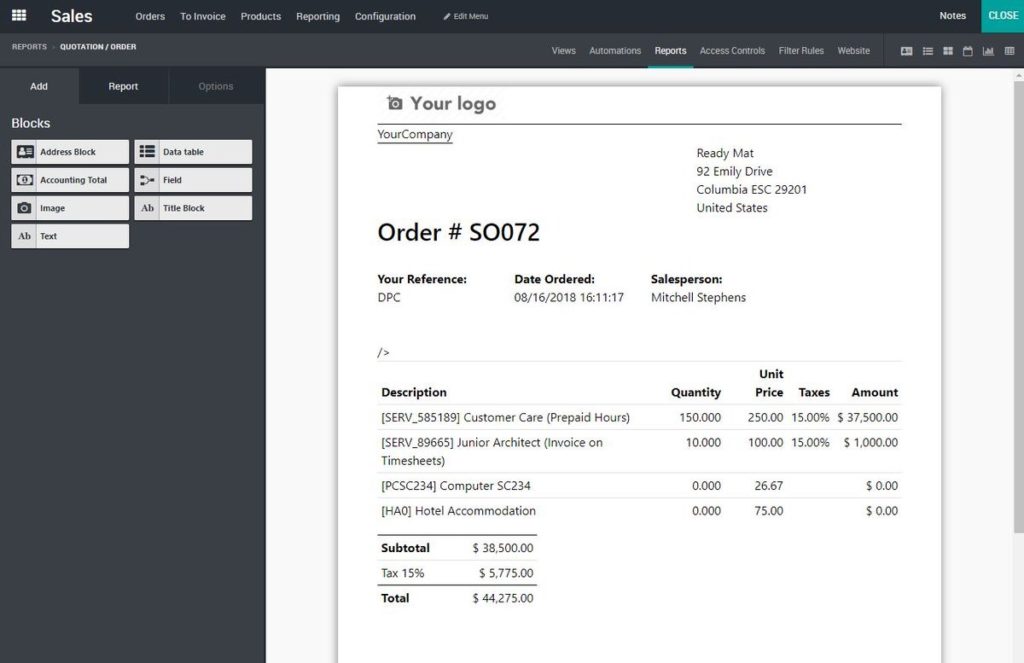Insert a Text block
Viewport: 1024px width, 663px height.
pyautogui.click(x=70, y=235)
